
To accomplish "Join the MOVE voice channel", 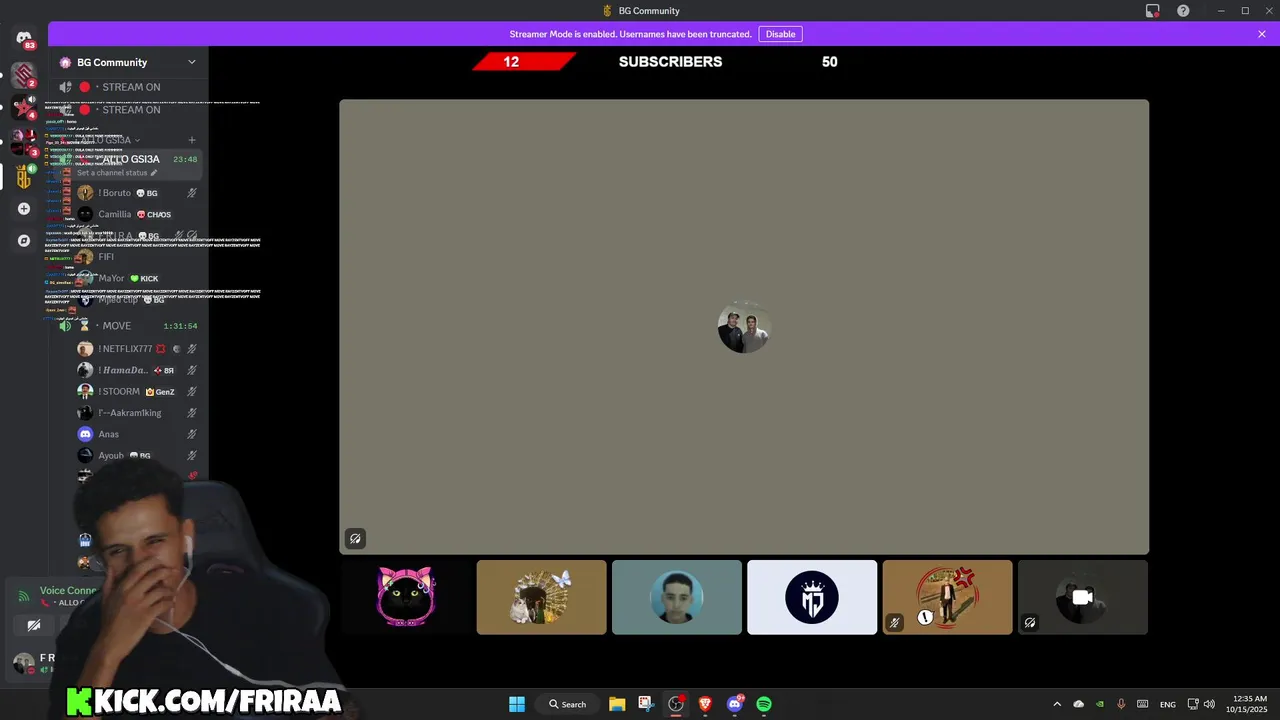I will tap(128, 326).
